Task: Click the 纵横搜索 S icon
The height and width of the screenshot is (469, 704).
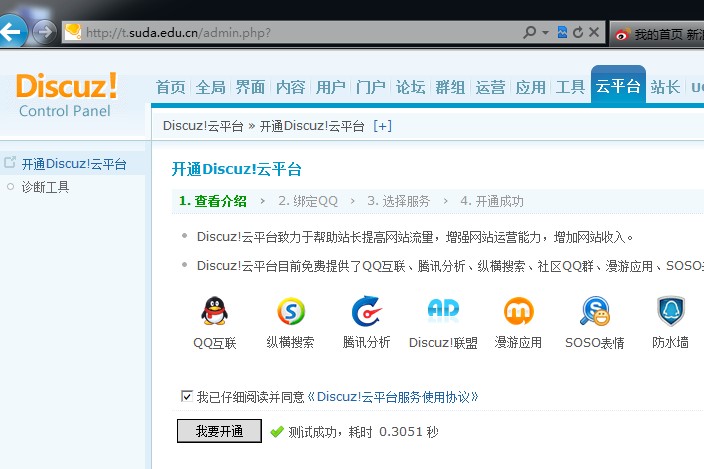Action: click(291, 311)
